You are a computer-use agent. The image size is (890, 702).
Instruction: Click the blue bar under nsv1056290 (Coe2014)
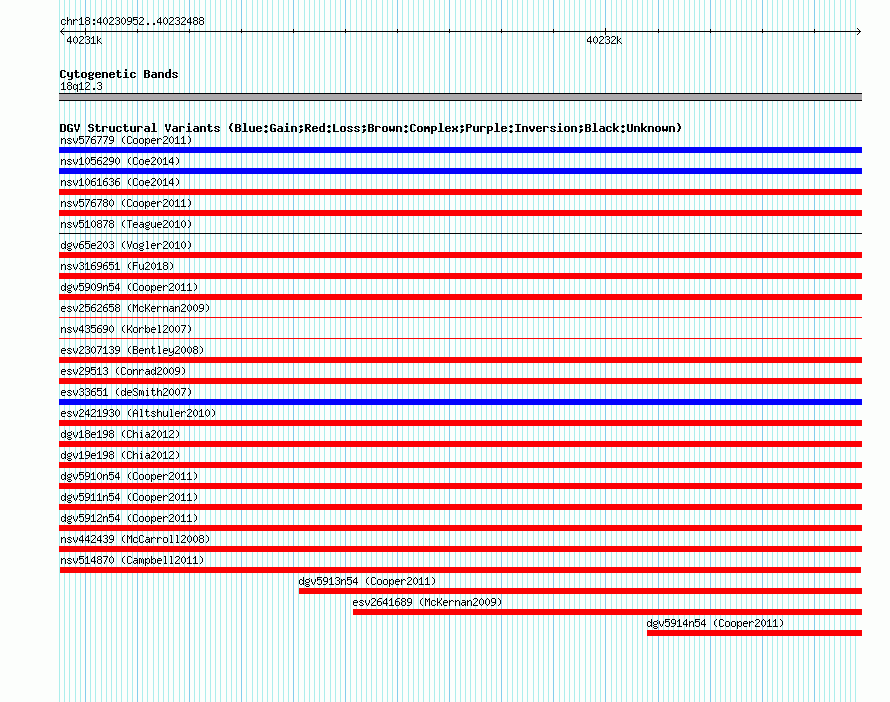click(460, 171)
